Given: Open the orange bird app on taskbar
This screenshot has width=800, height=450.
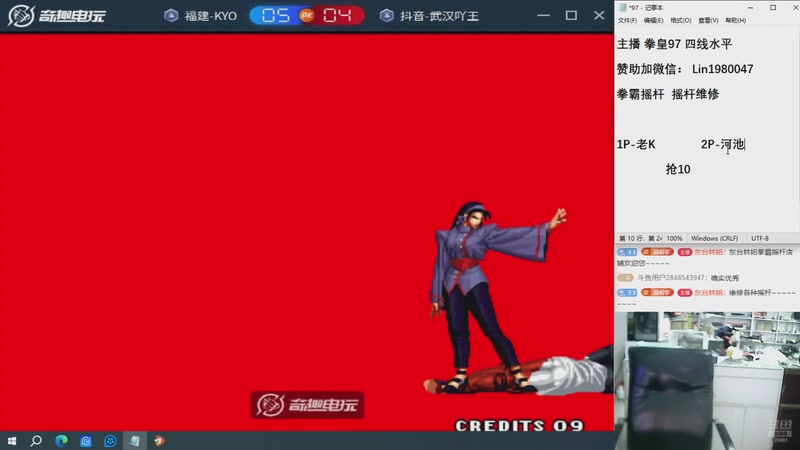Looking at the screenshot, I should coord(159,441).
